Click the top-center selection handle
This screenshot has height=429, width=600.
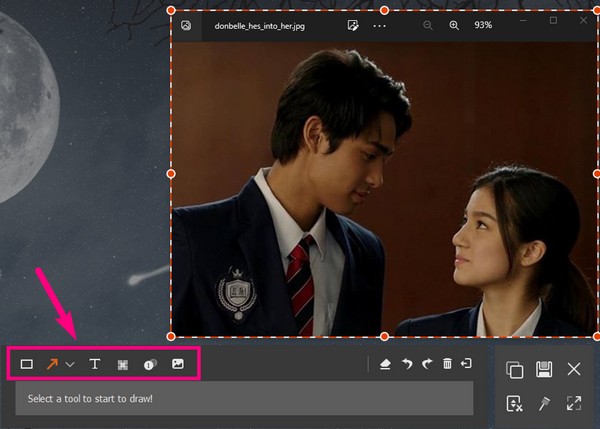pyautogui.click(x=384, y=10)
